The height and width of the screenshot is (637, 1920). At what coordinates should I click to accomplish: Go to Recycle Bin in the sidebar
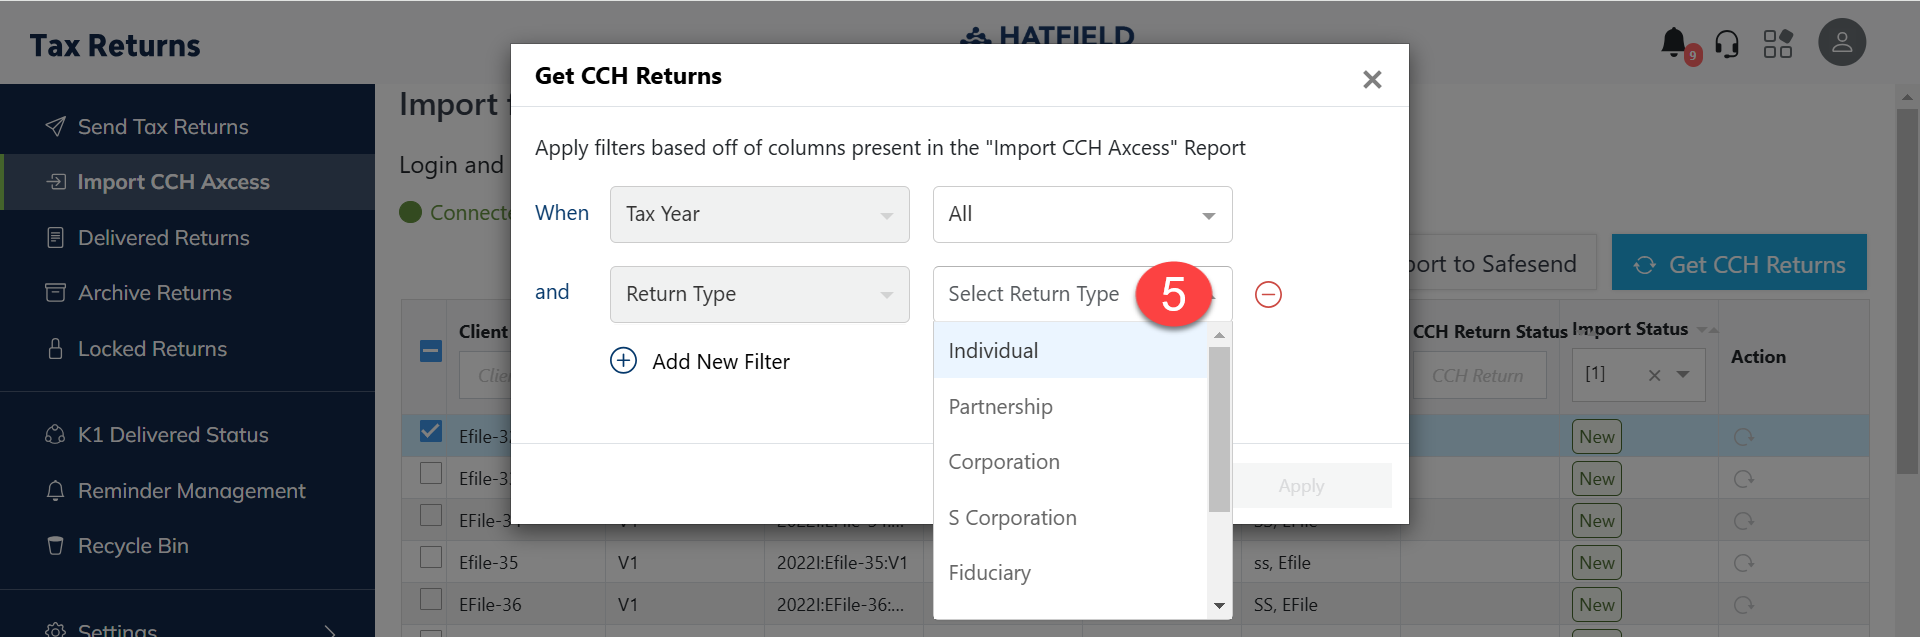(x=133, y=546)
